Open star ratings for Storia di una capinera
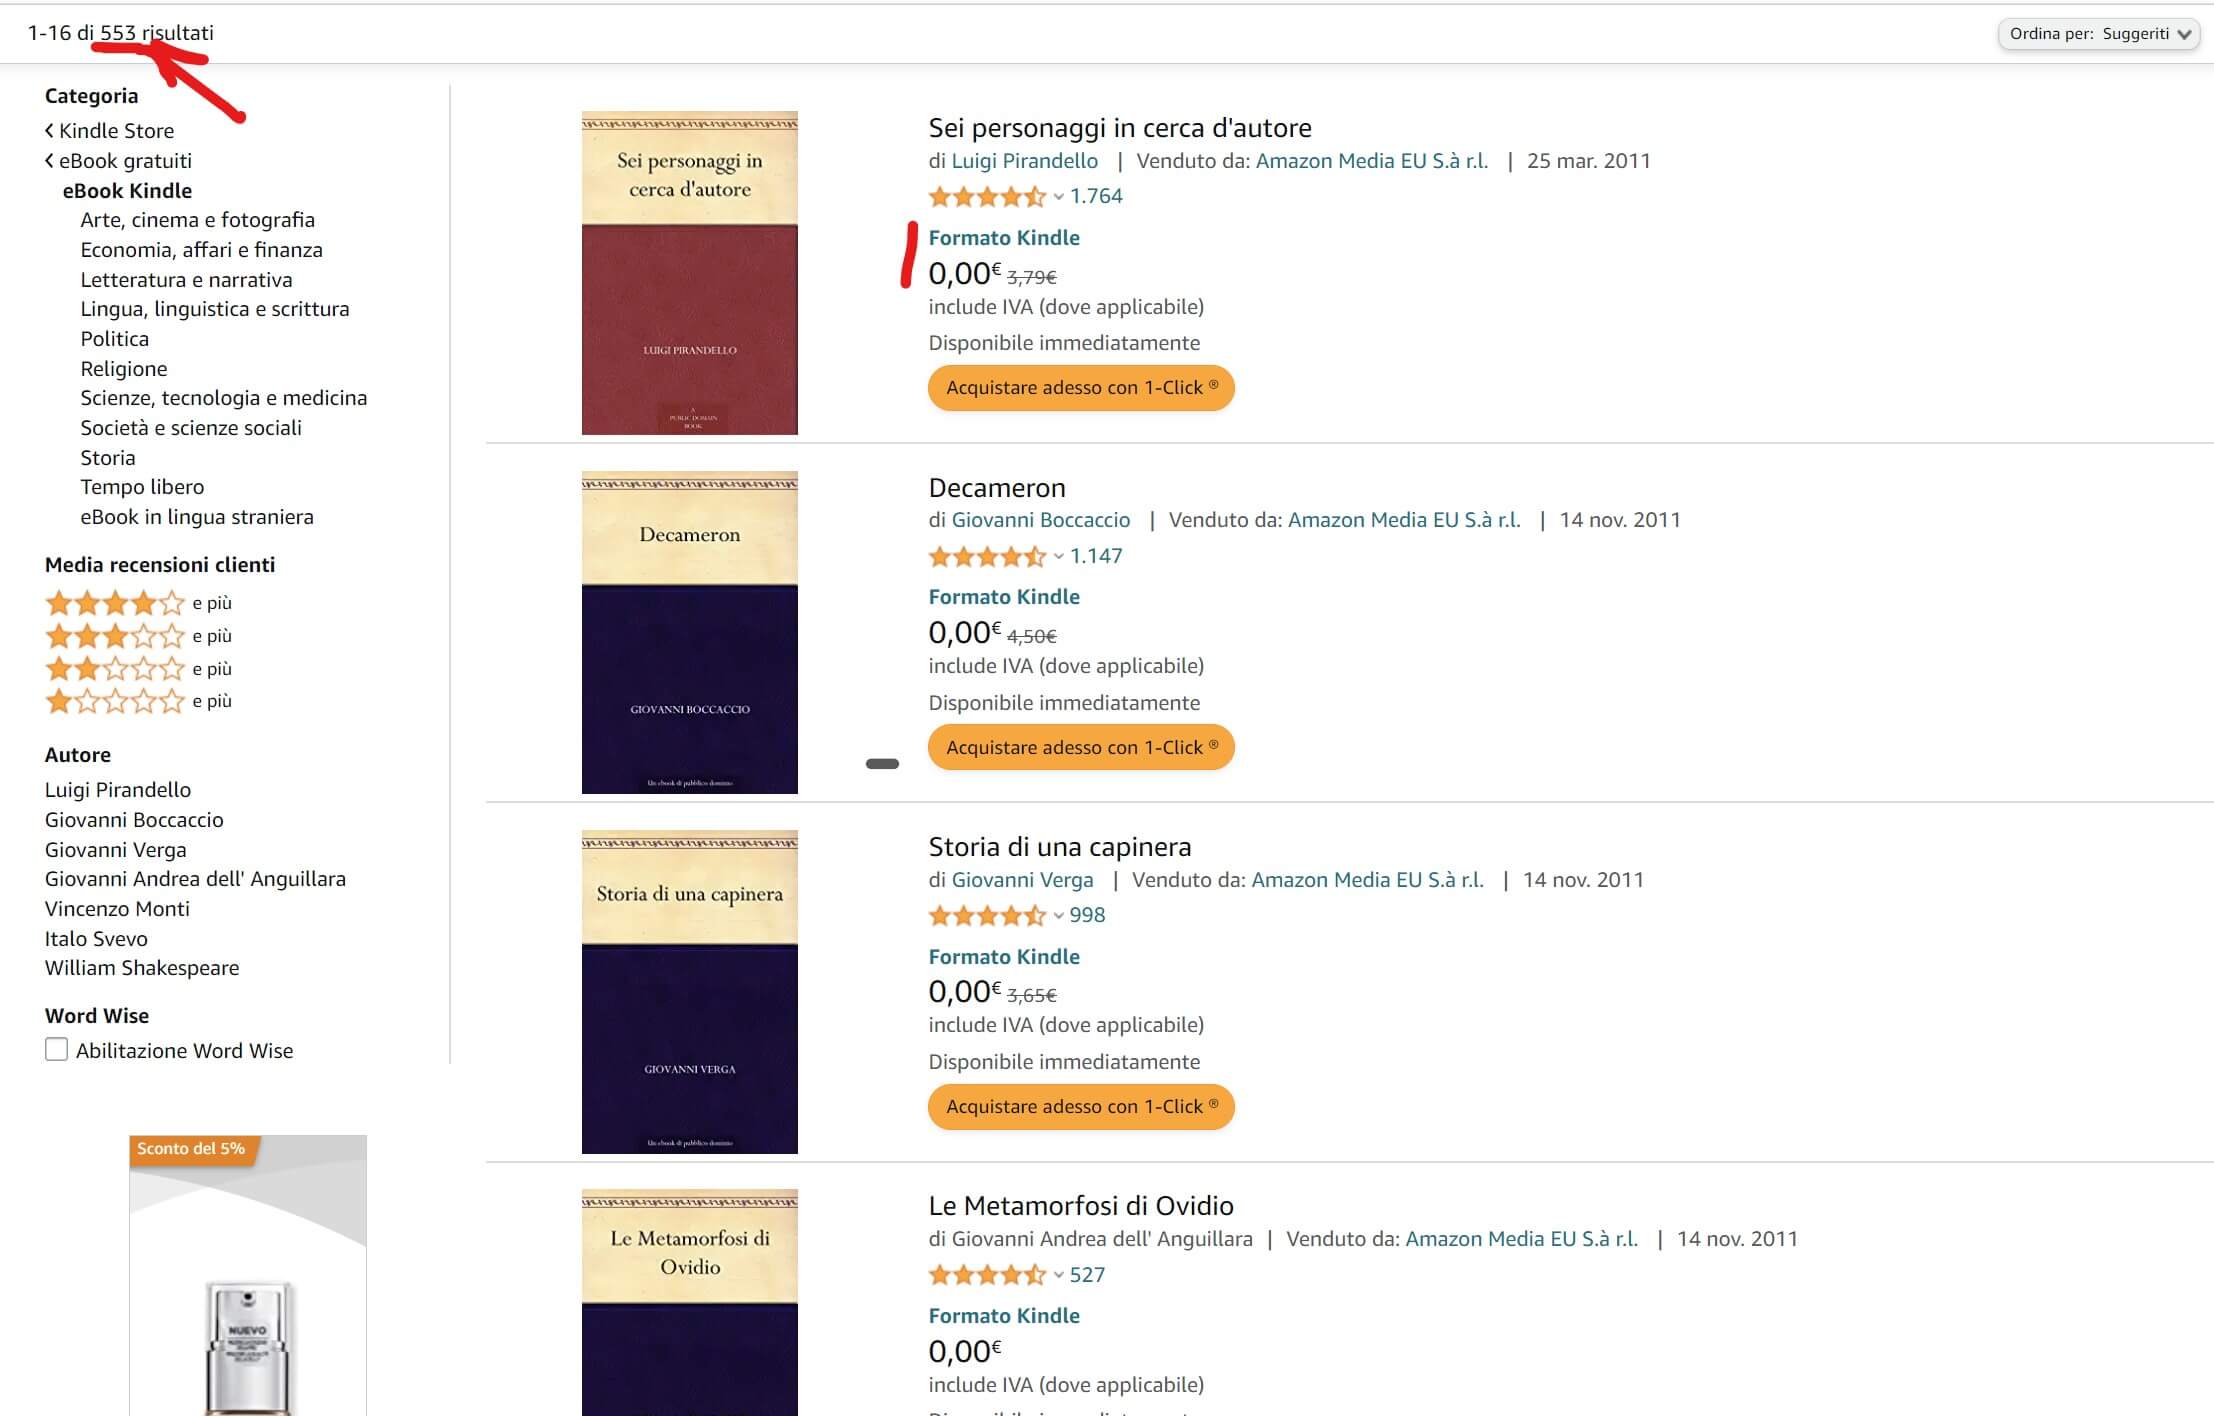This screenshot has height=1416, width=2214. pos(986,916)
